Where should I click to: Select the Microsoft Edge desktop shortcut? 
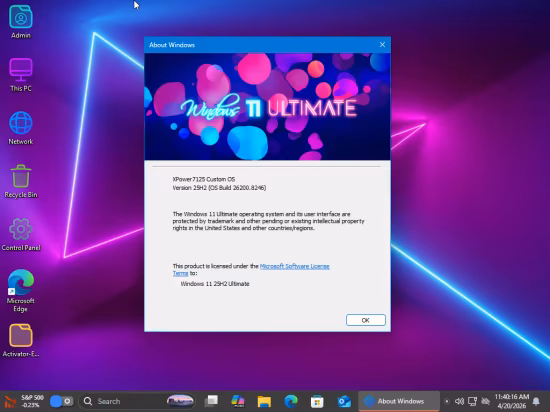click(21, 290)
